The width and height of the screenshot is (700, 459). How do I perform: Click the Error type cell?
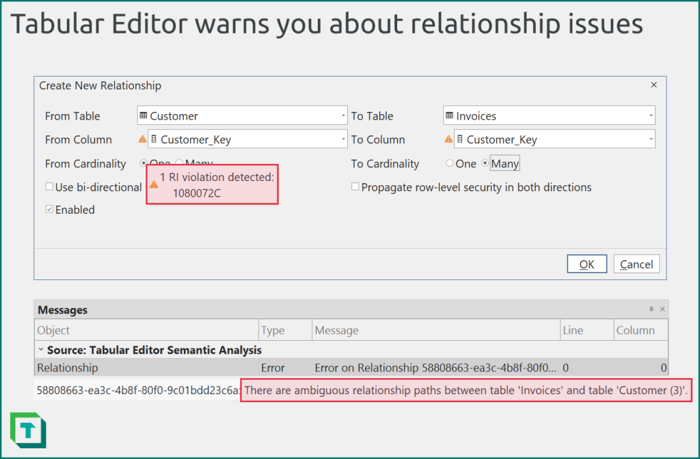click(x=273, y=368)
